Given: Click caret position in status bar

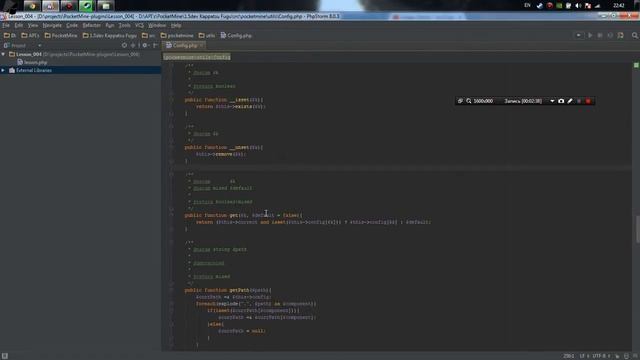Looking at the screenshot, I should 569,356.
